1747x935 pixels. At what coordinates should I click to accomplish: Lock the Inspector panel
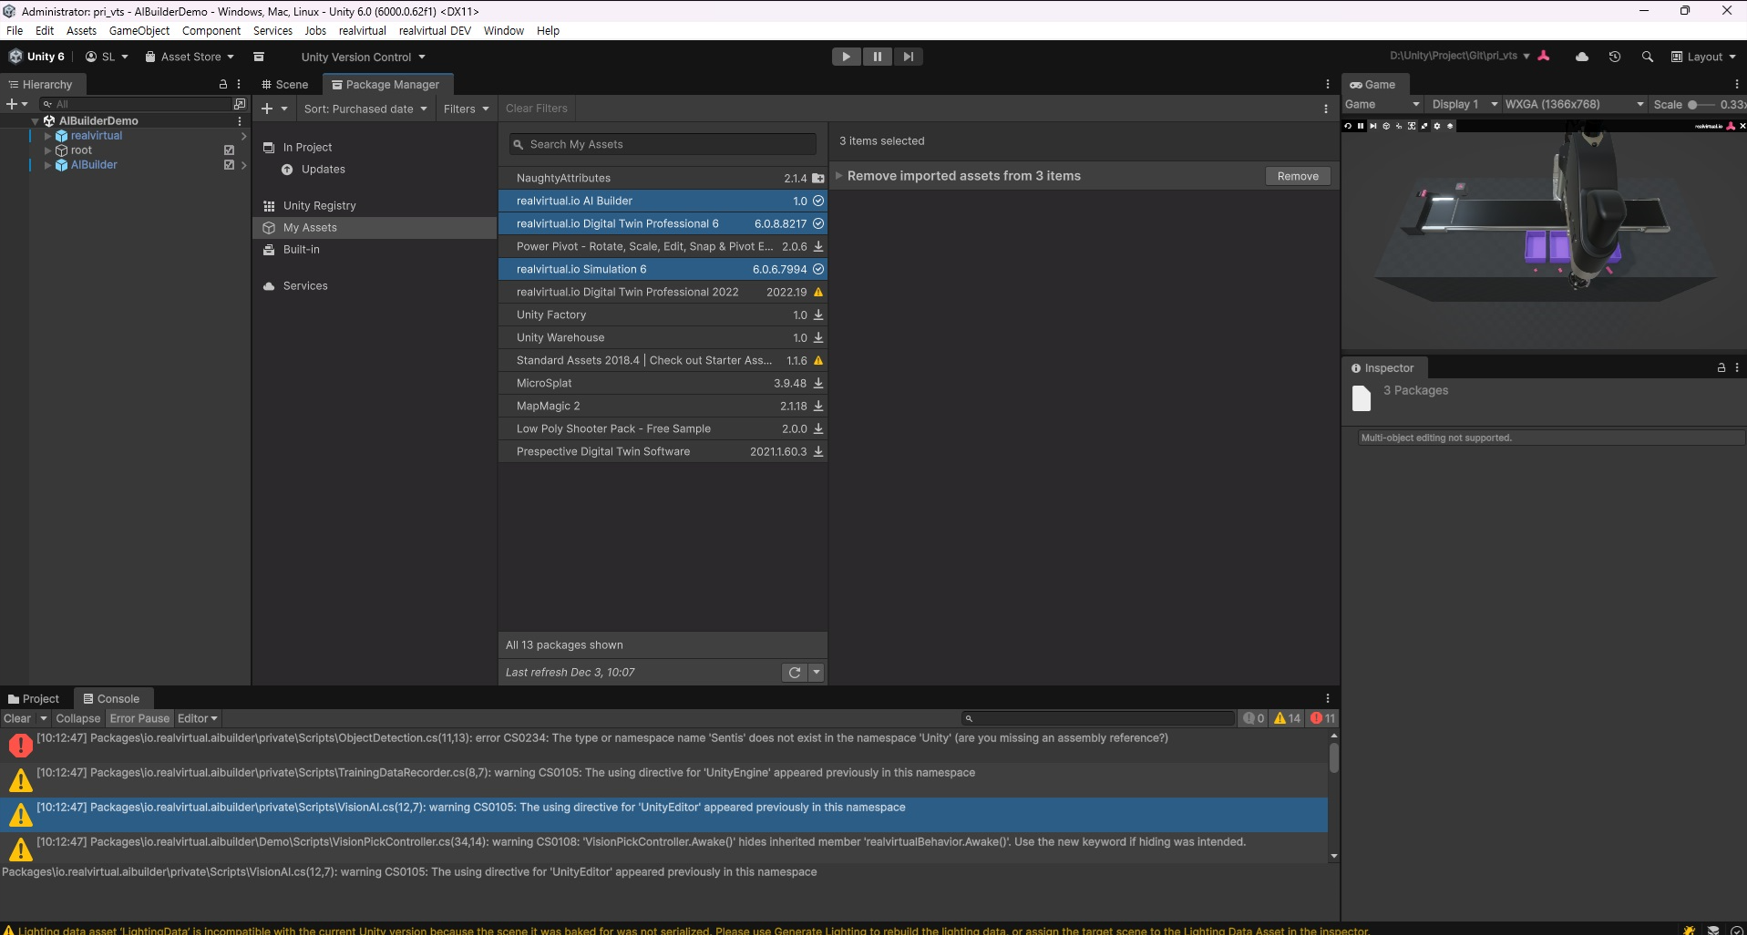coord(1721,368)
